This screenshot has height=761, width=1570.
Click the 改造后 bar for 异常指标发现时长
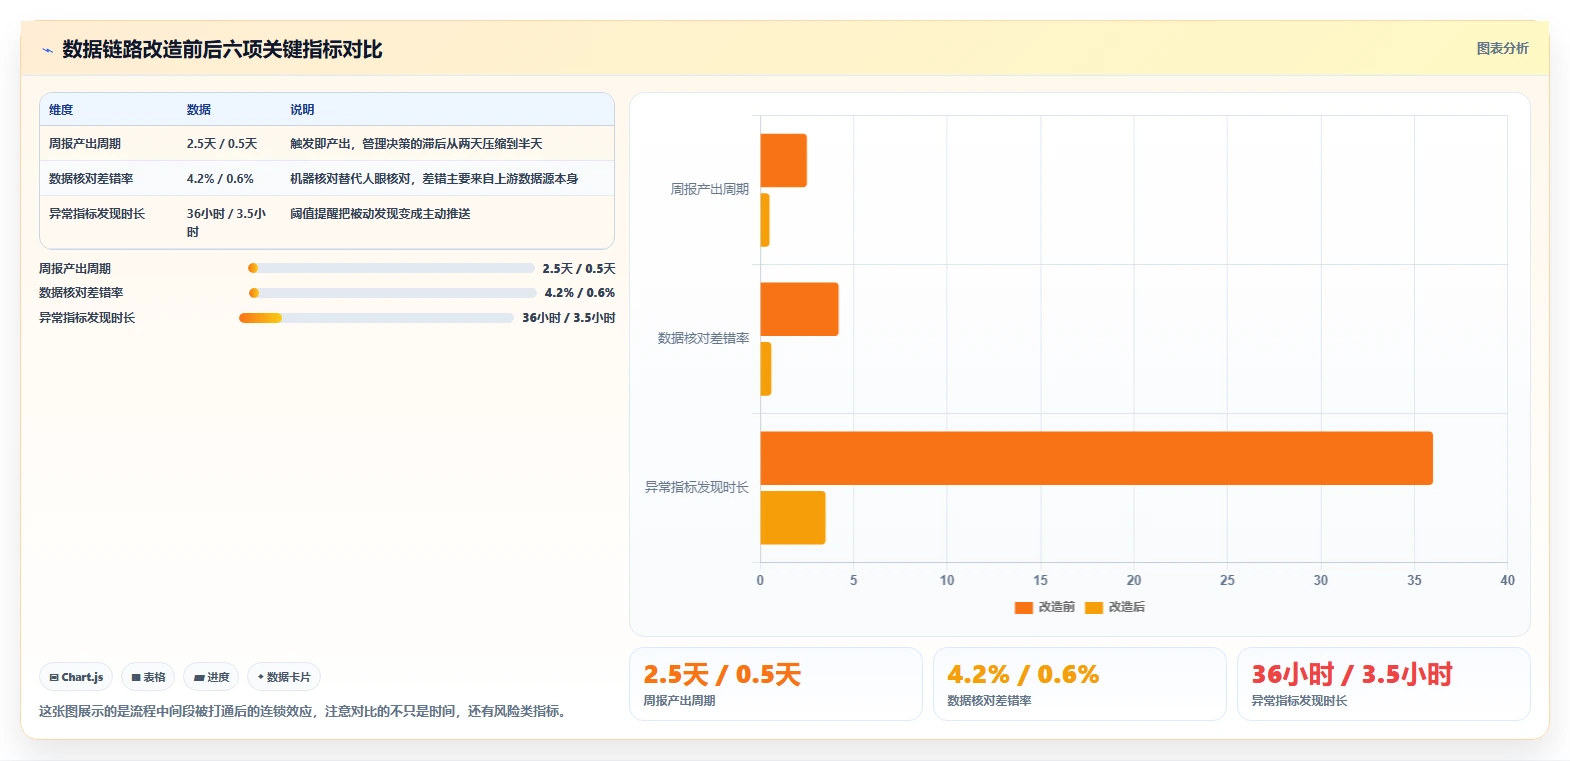pyautogui.click(x=793, y=518)
